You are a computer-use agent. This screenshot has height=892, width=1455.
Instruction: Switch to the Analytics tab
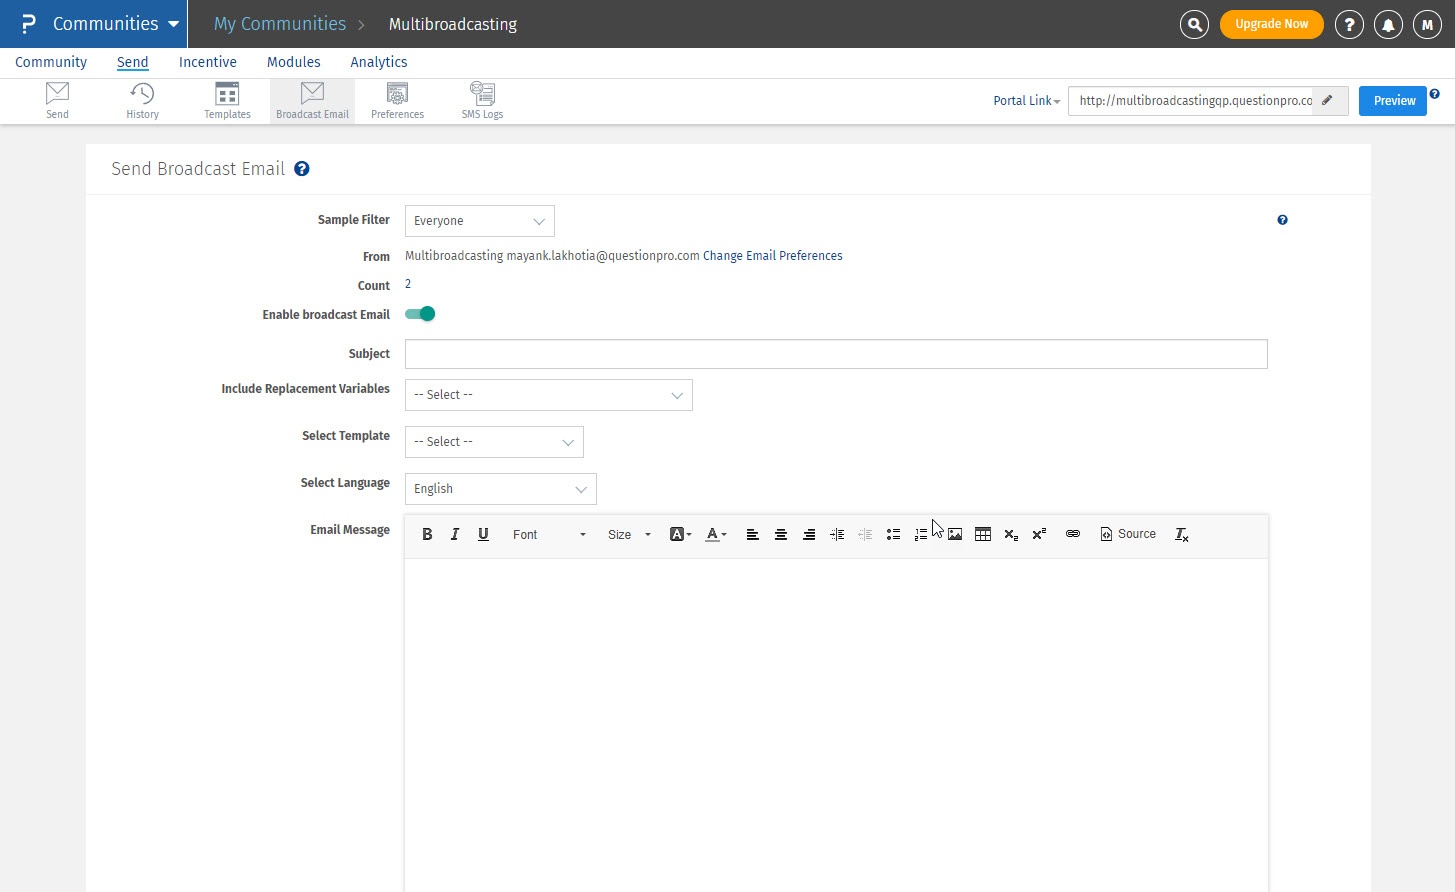click(x=378, y=62)
